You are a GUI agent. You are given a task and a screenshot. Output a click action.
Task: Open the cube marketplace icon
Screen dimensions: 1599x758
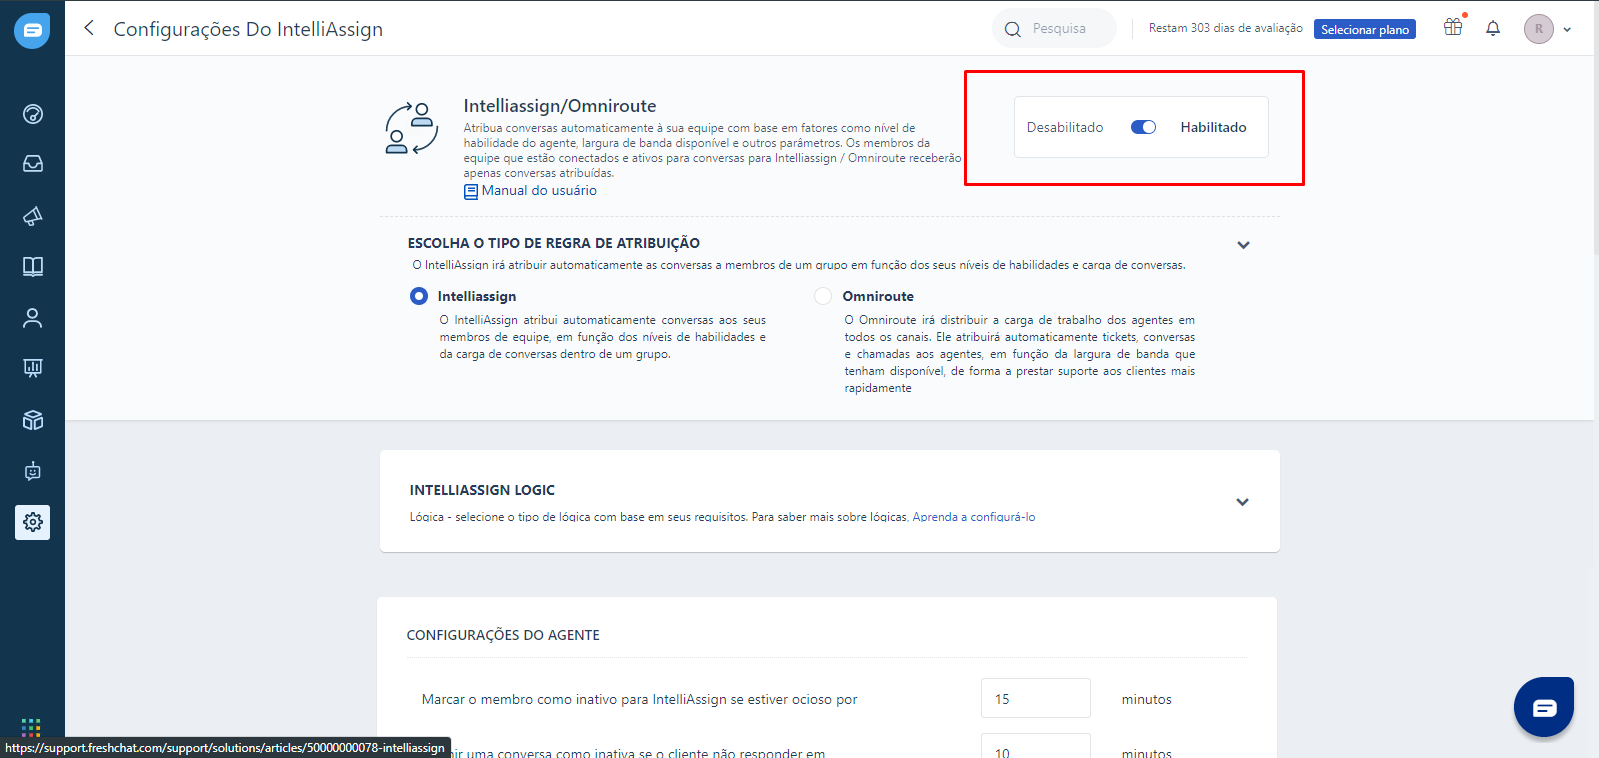(33, 420)
